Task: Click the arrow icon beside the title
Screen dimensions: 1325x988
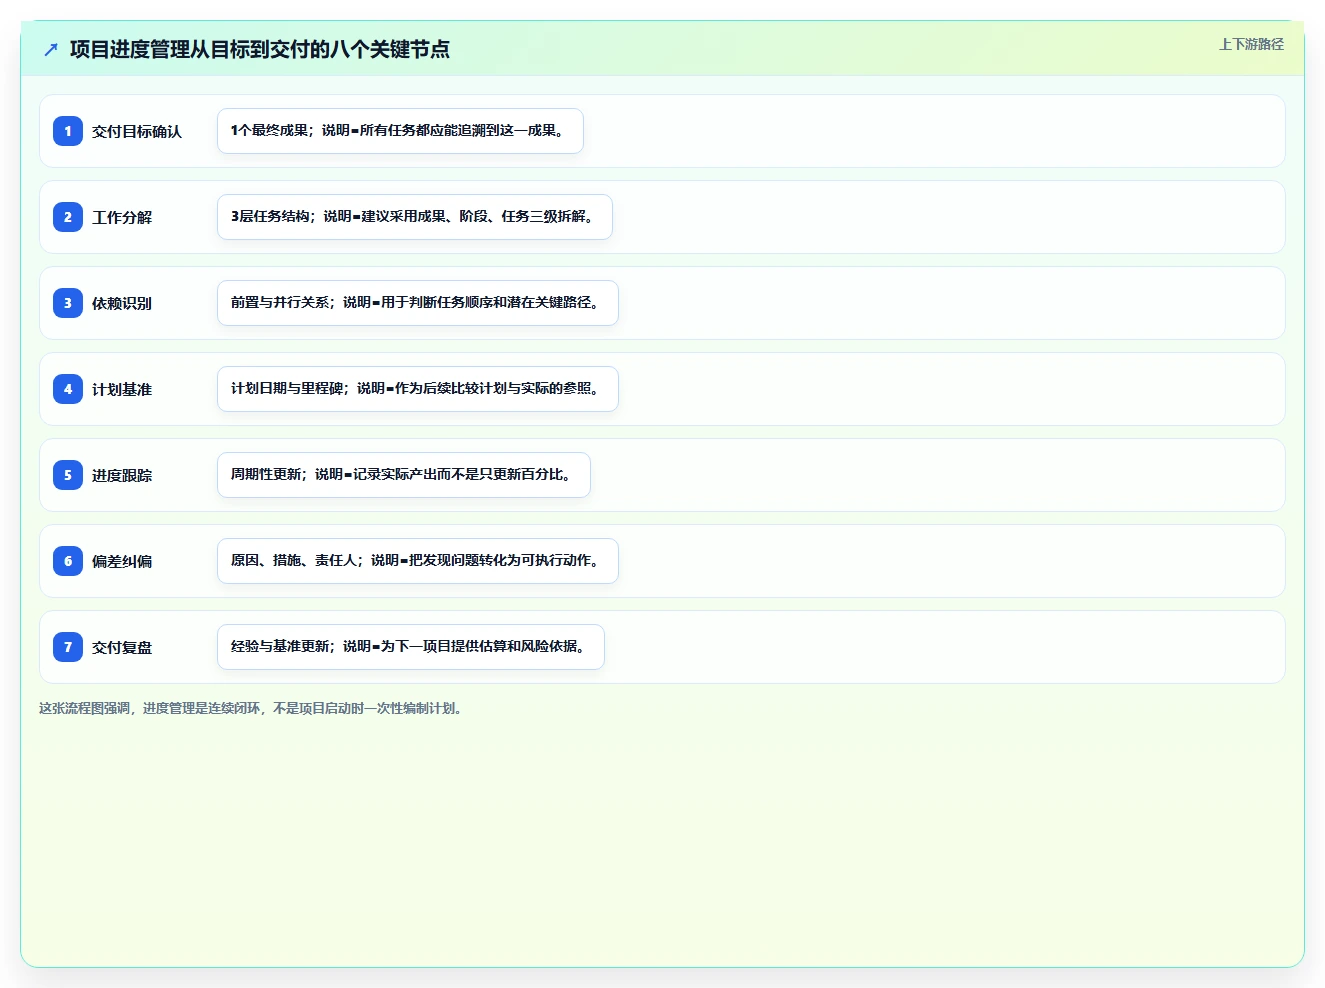Action: pyautogui.click(x=51, y=49)
